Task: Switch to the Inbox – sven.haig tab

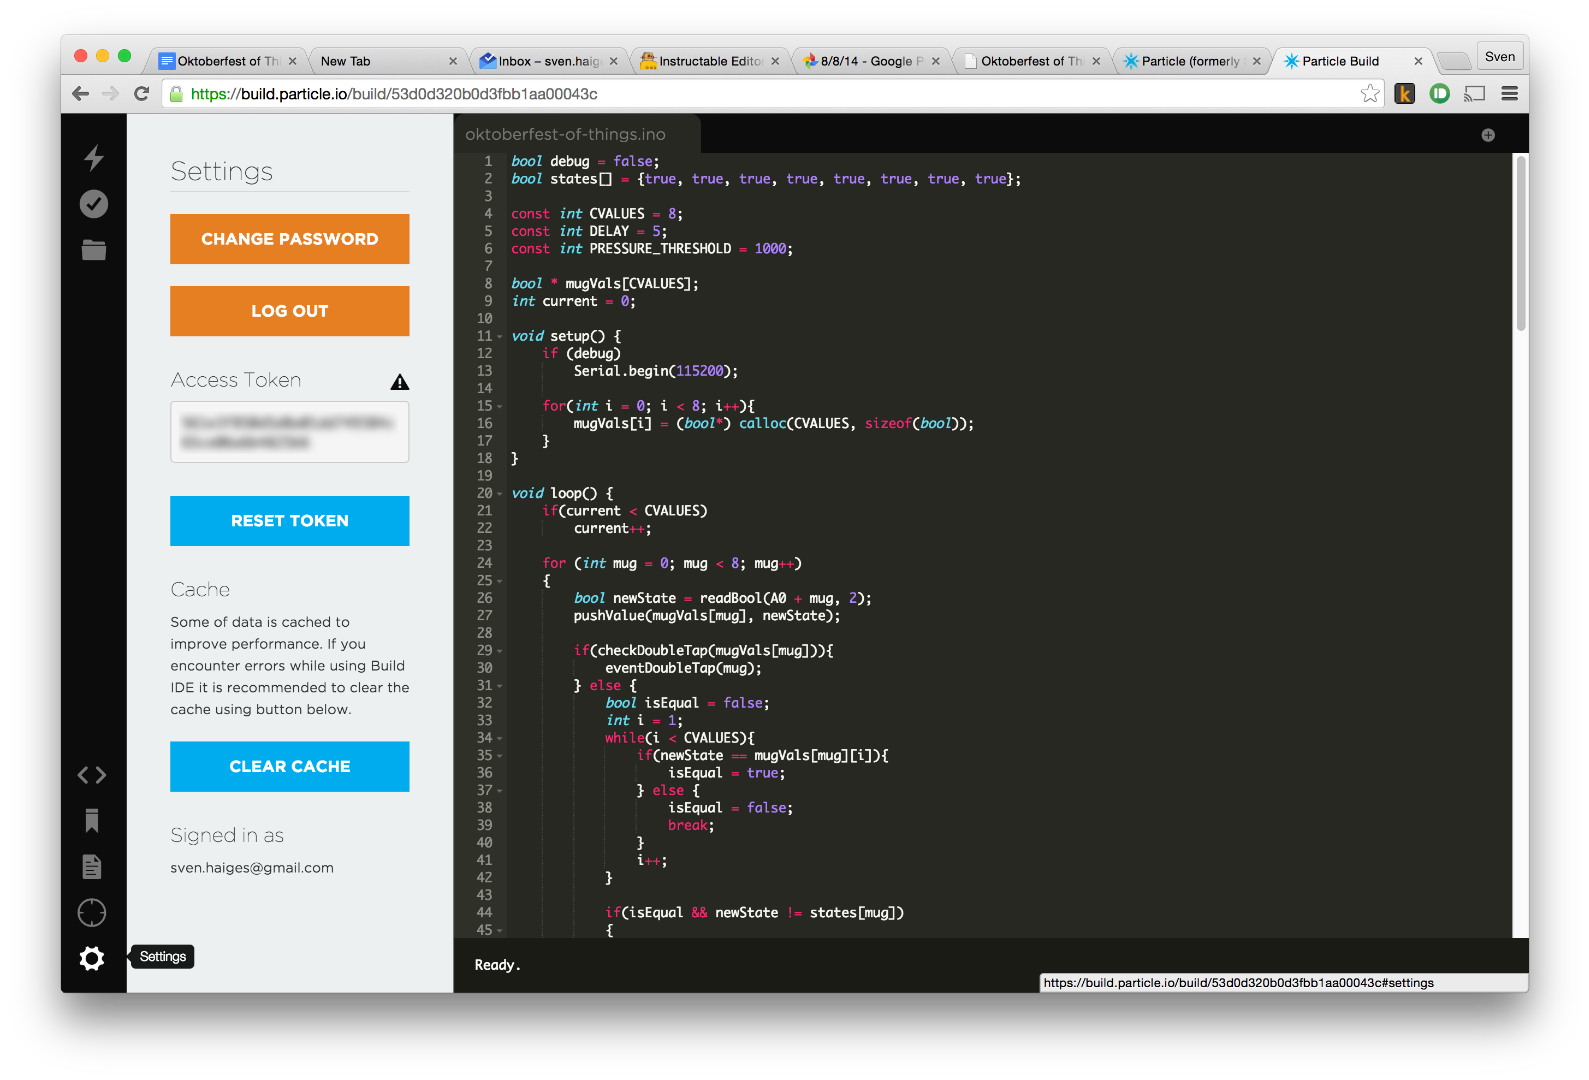Action: tap(549, 61)
